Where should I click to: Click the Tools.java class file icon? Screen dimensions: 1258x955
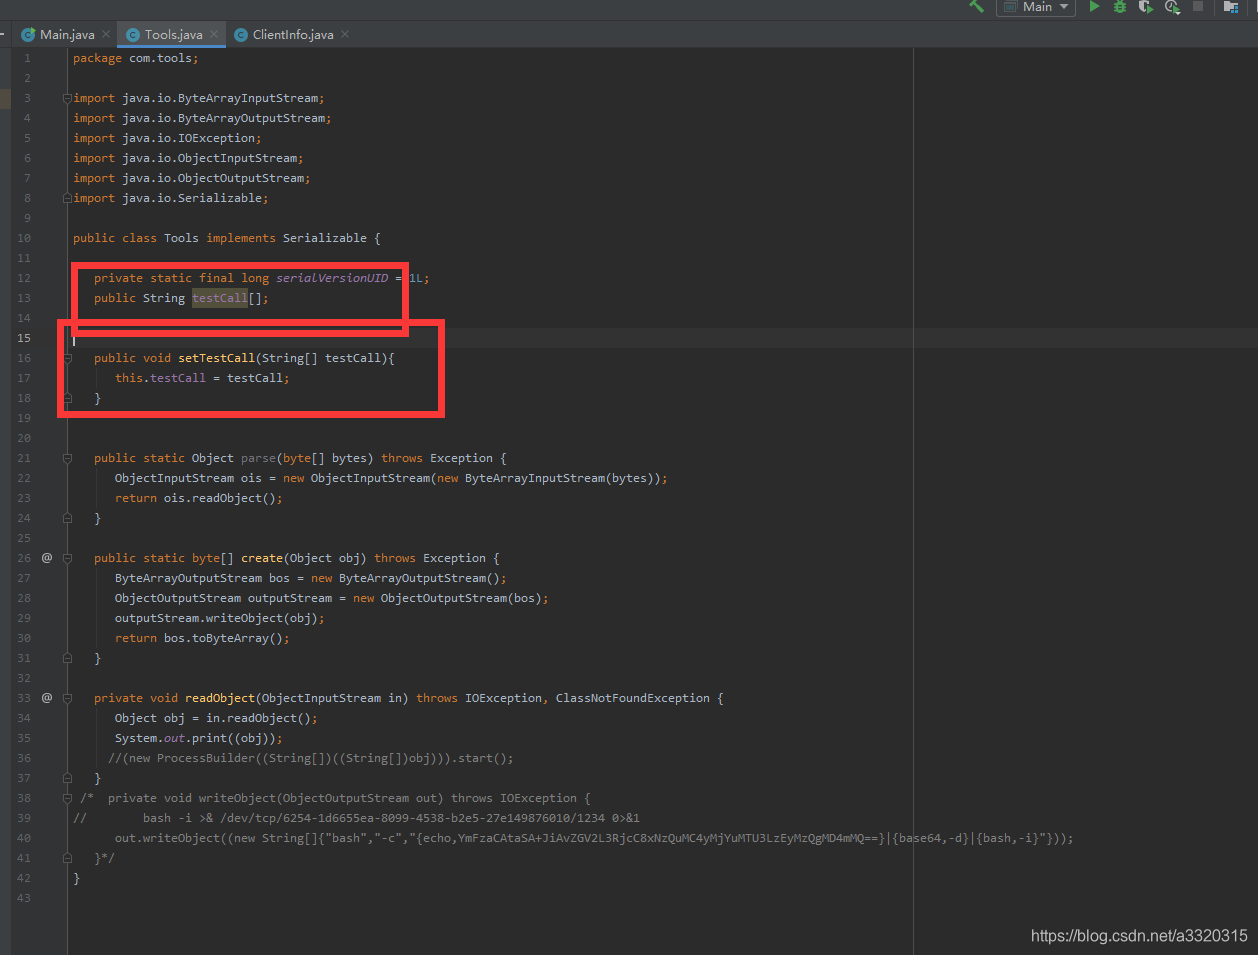133,34
